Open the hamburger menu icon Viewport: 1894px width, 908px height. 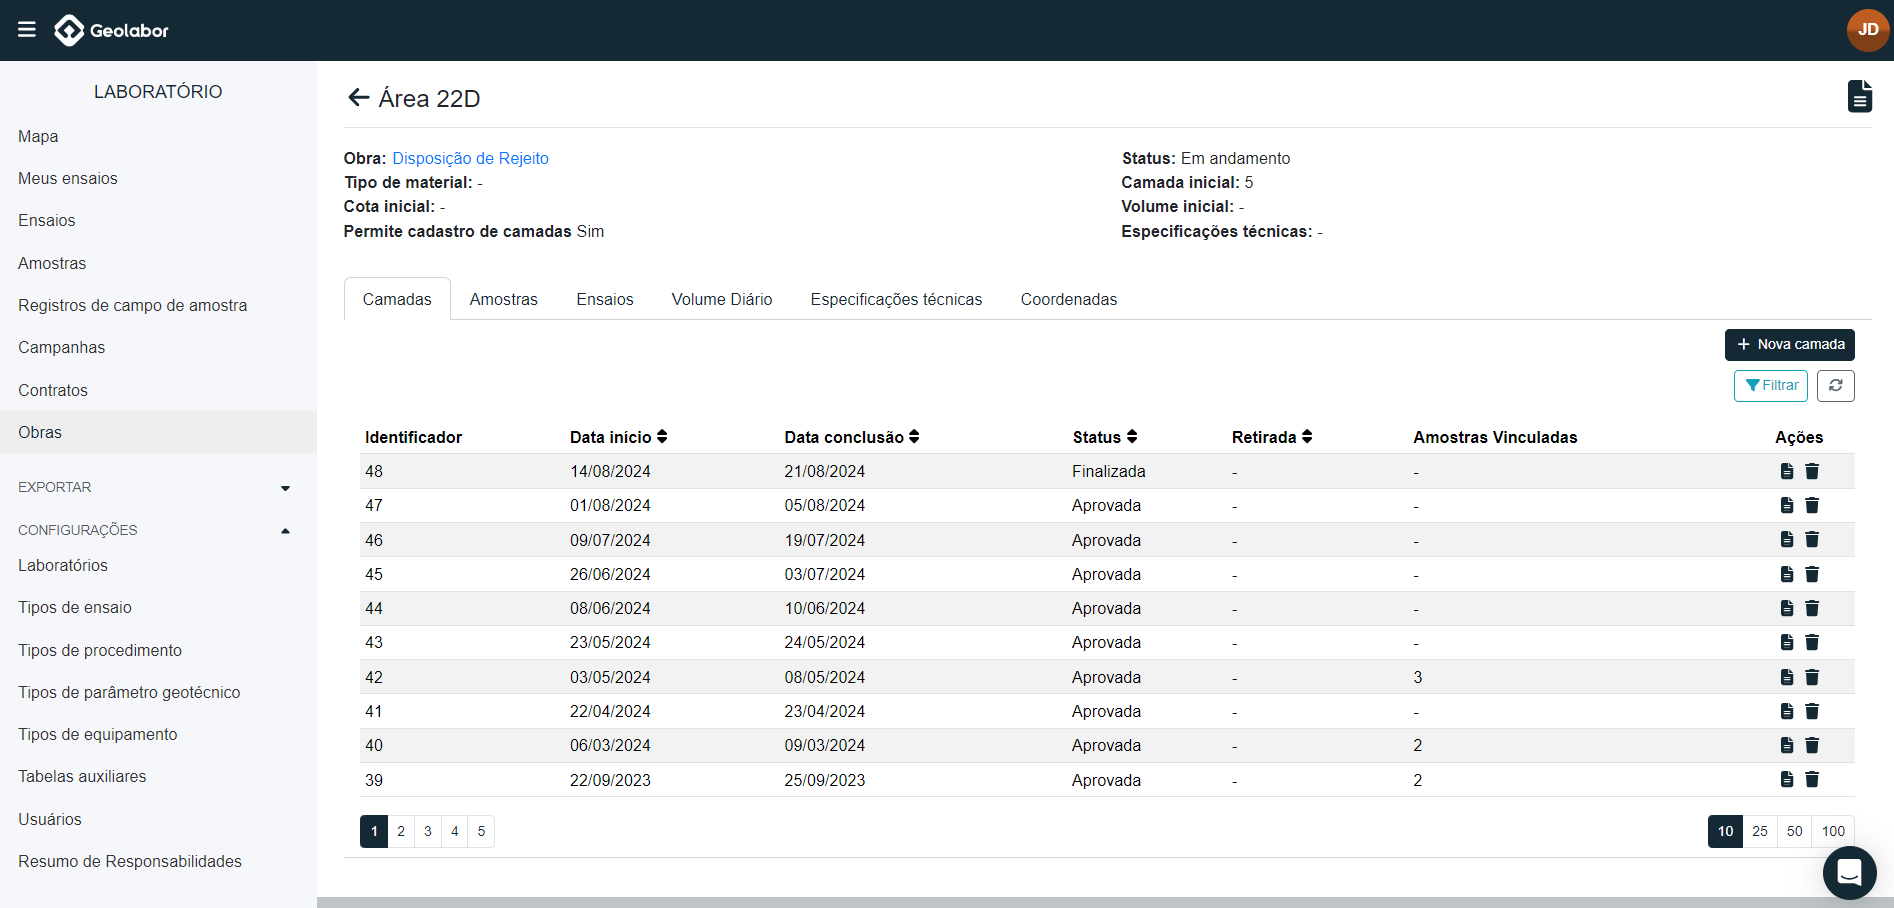[27, 30]
